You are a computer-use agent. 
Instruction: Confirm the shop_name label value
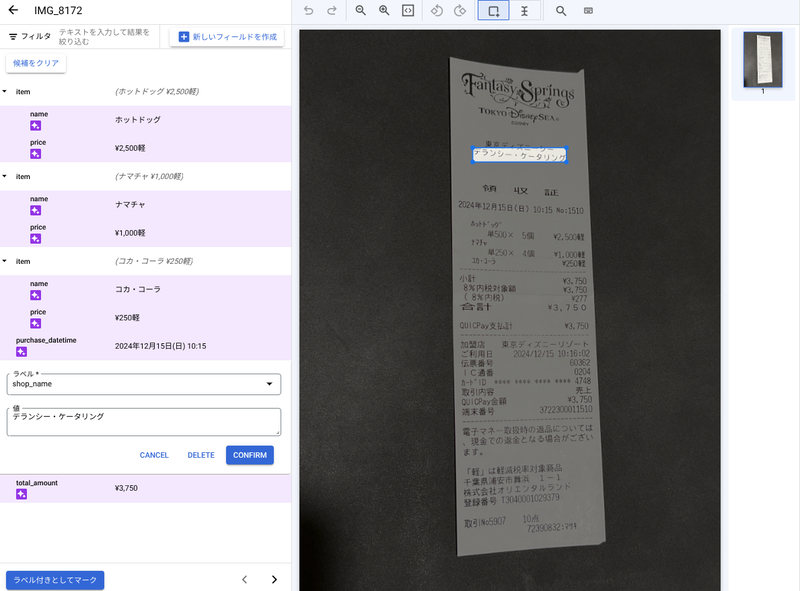(250, 455)
